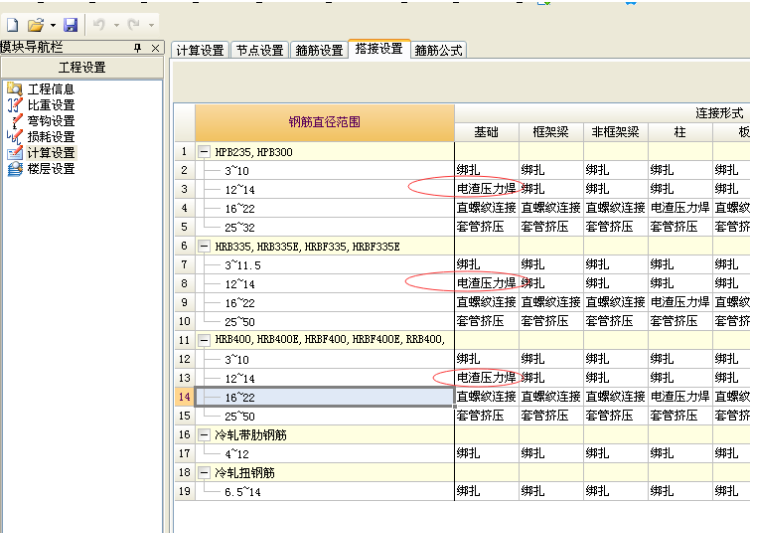The width and height of the screenshot is (771, 533).
Task: Collapse the HRB400, HRB400E group
Action: coord(204,340)
